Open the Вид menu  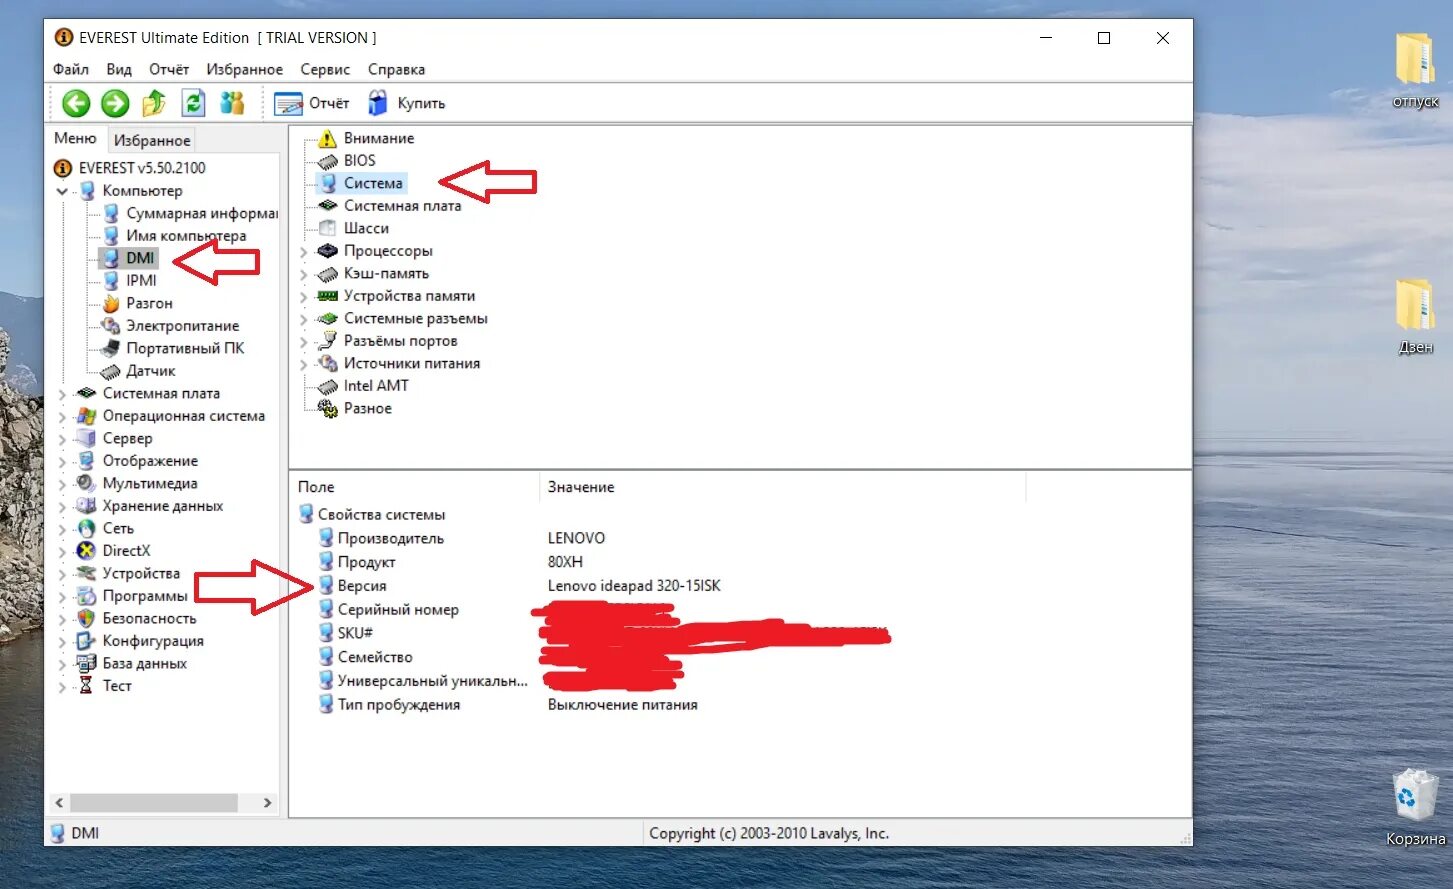(119, 69)
